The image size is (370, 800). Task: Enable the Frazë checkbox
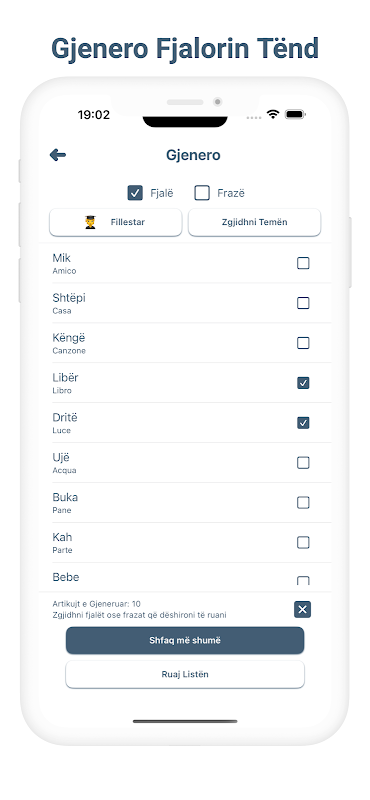click(x=202, y=193)
